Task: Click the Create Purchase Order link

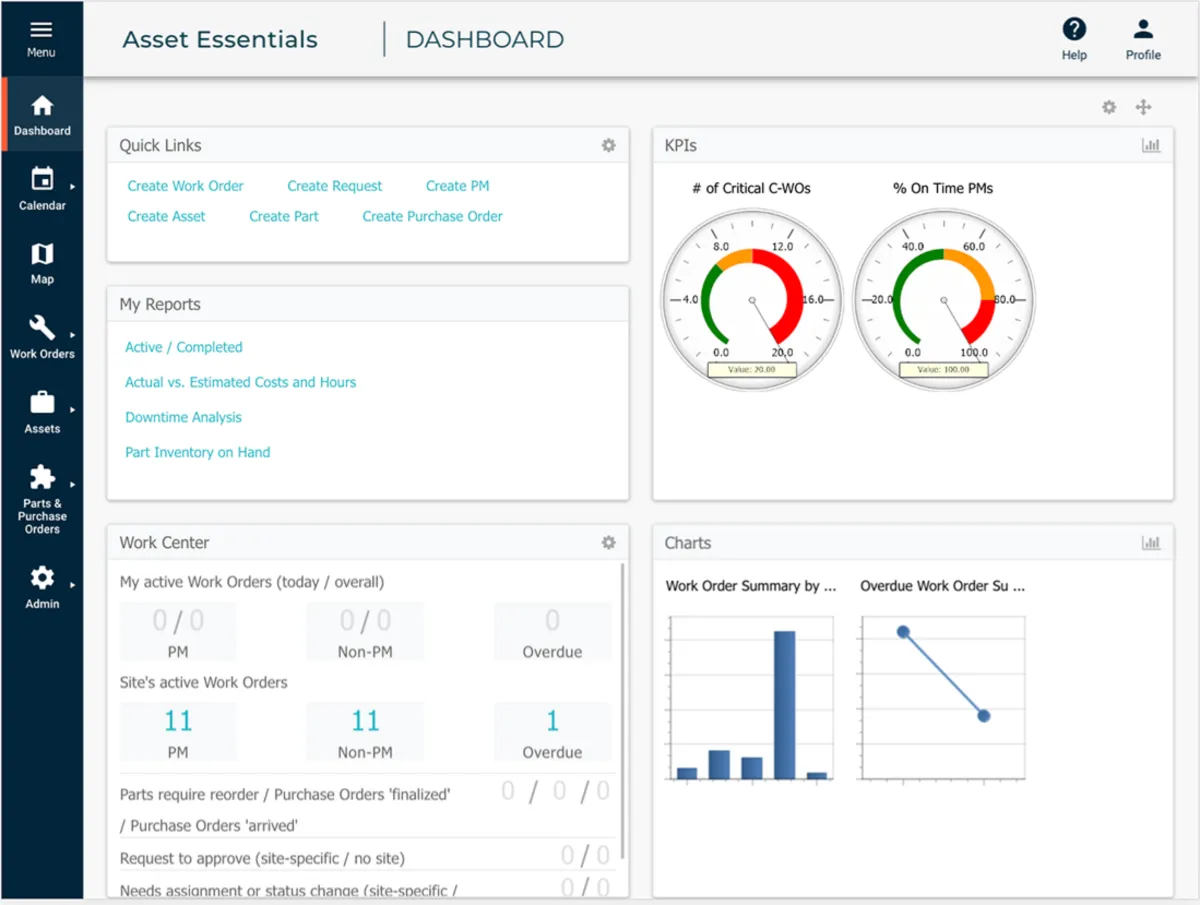Action: (432, 216)
